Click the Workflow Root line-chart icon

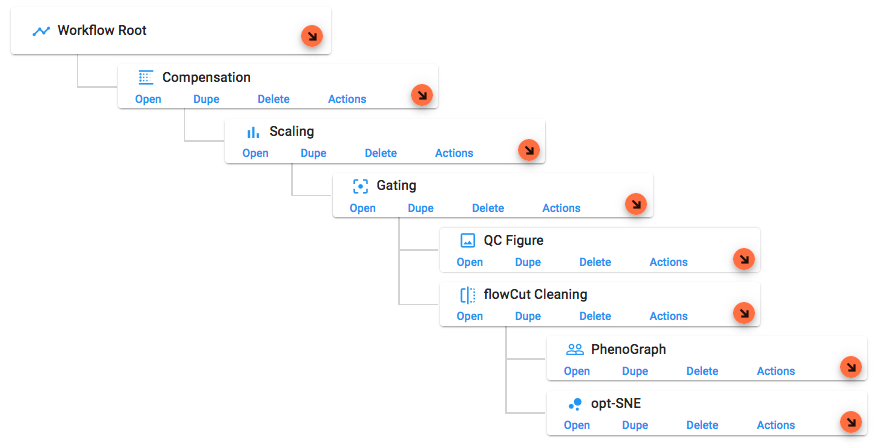coord(40,31)
